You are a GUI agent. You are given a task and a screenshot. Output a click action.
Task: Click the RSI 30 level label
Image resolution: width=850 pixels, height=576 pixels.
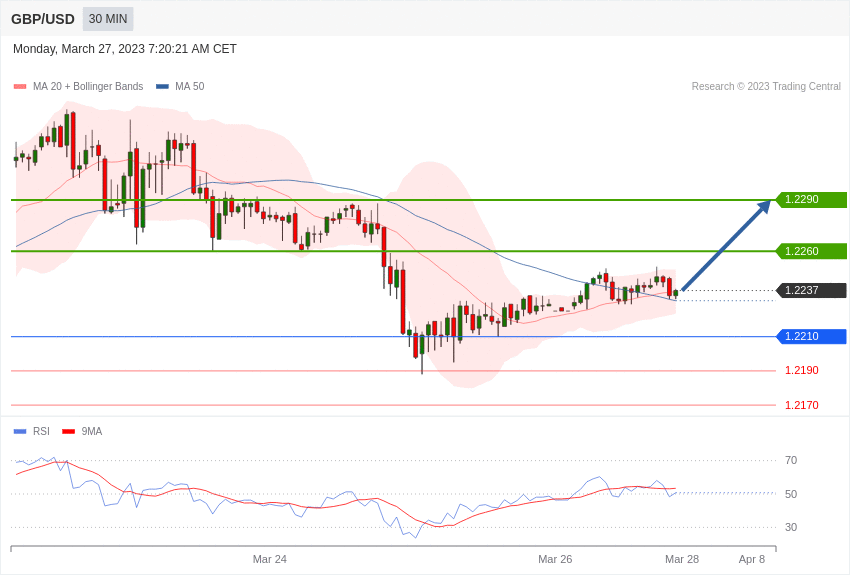[x=791, y=528]
